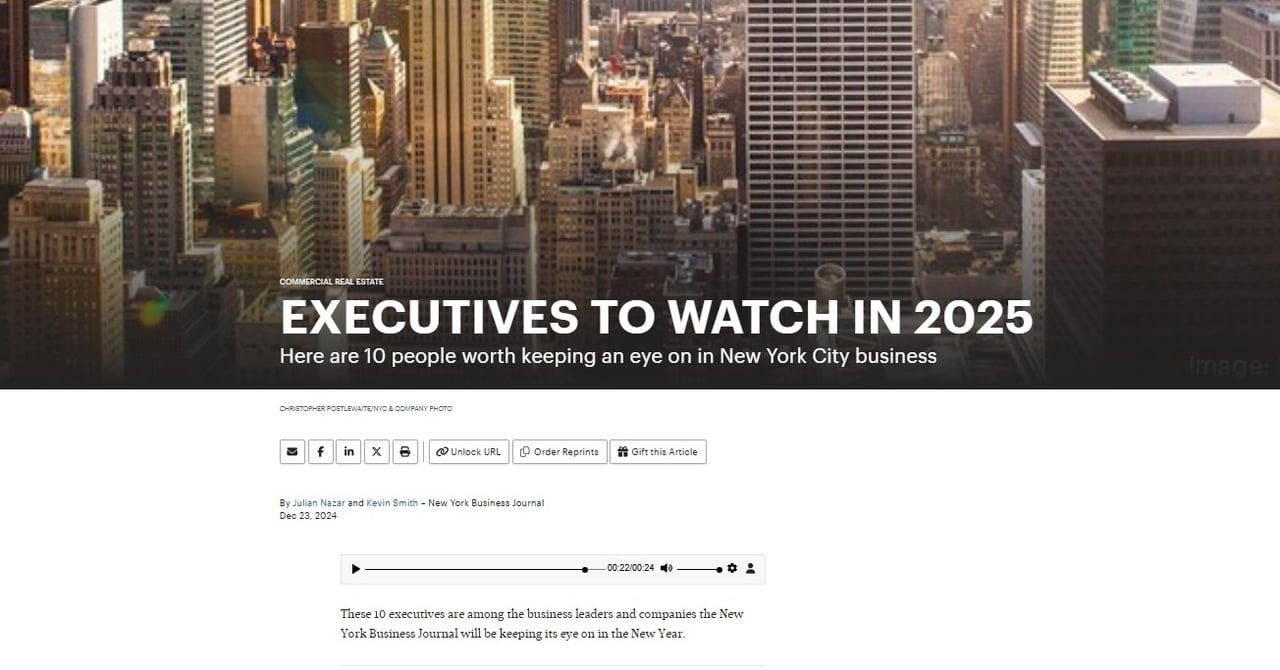Click the Executives to Watch in 2025 headline
The image size is (1280, 670).
pyautogui.click(x=656, y=317)
